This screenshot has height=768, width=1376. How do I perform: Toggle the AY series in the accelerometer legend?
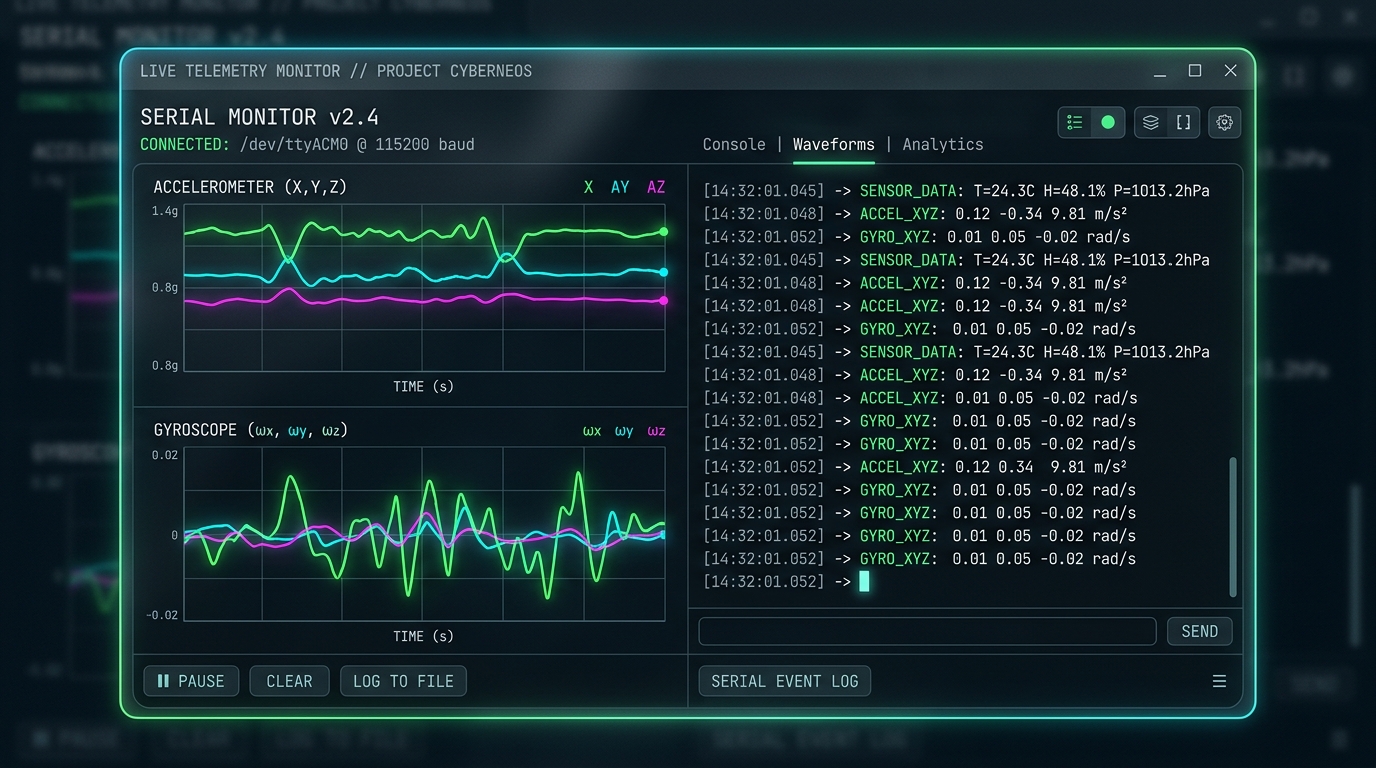tap(620, 187)
